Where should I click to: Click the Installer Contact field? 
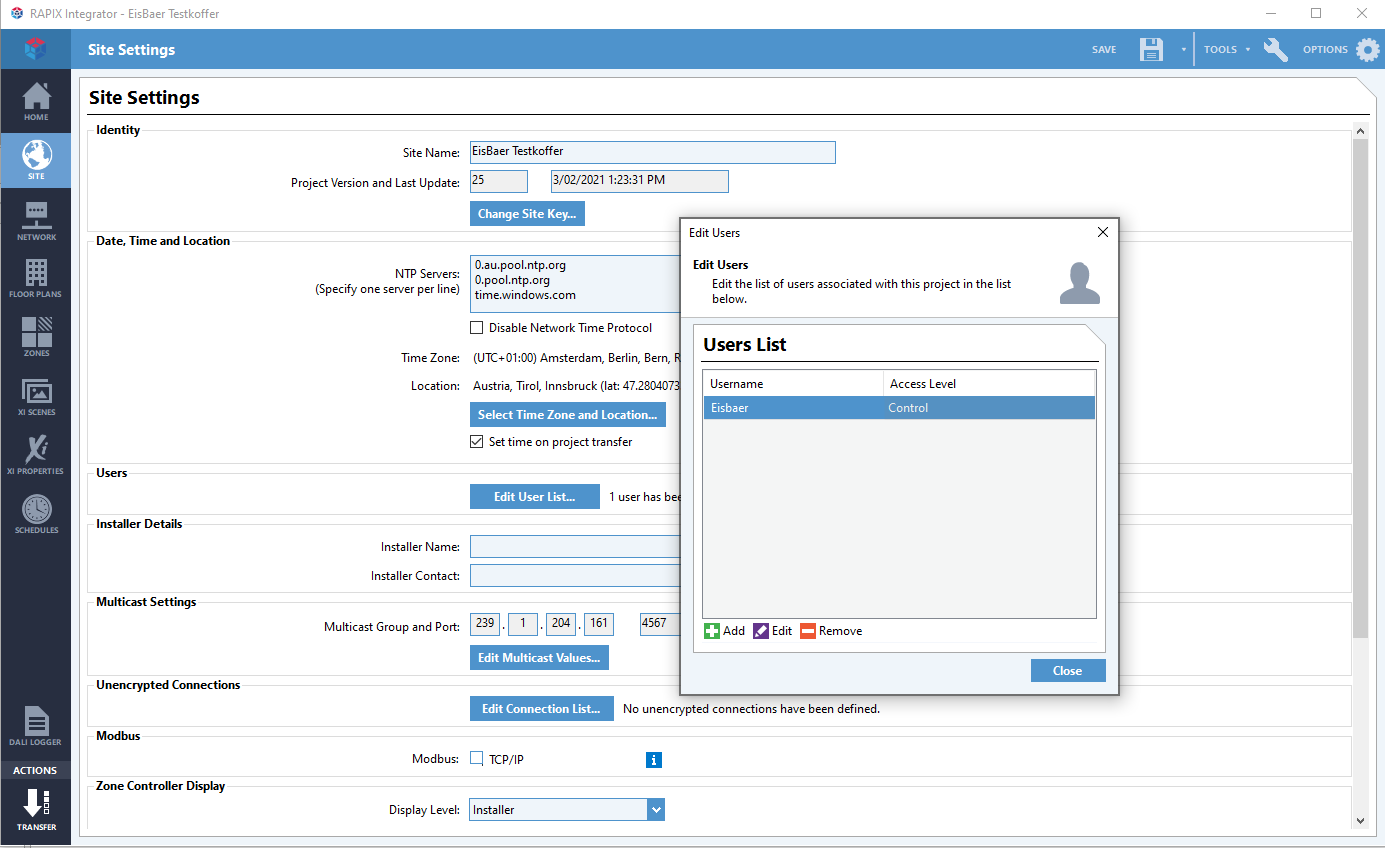[575, 576]
